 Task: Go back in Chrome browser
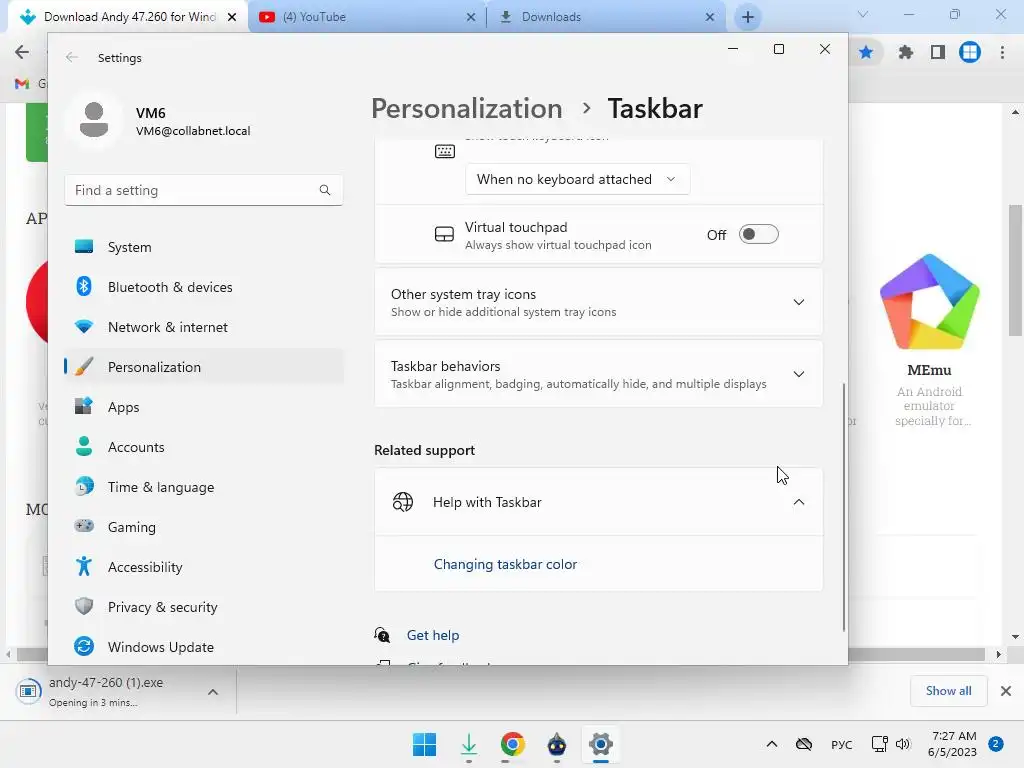[22, 52]
